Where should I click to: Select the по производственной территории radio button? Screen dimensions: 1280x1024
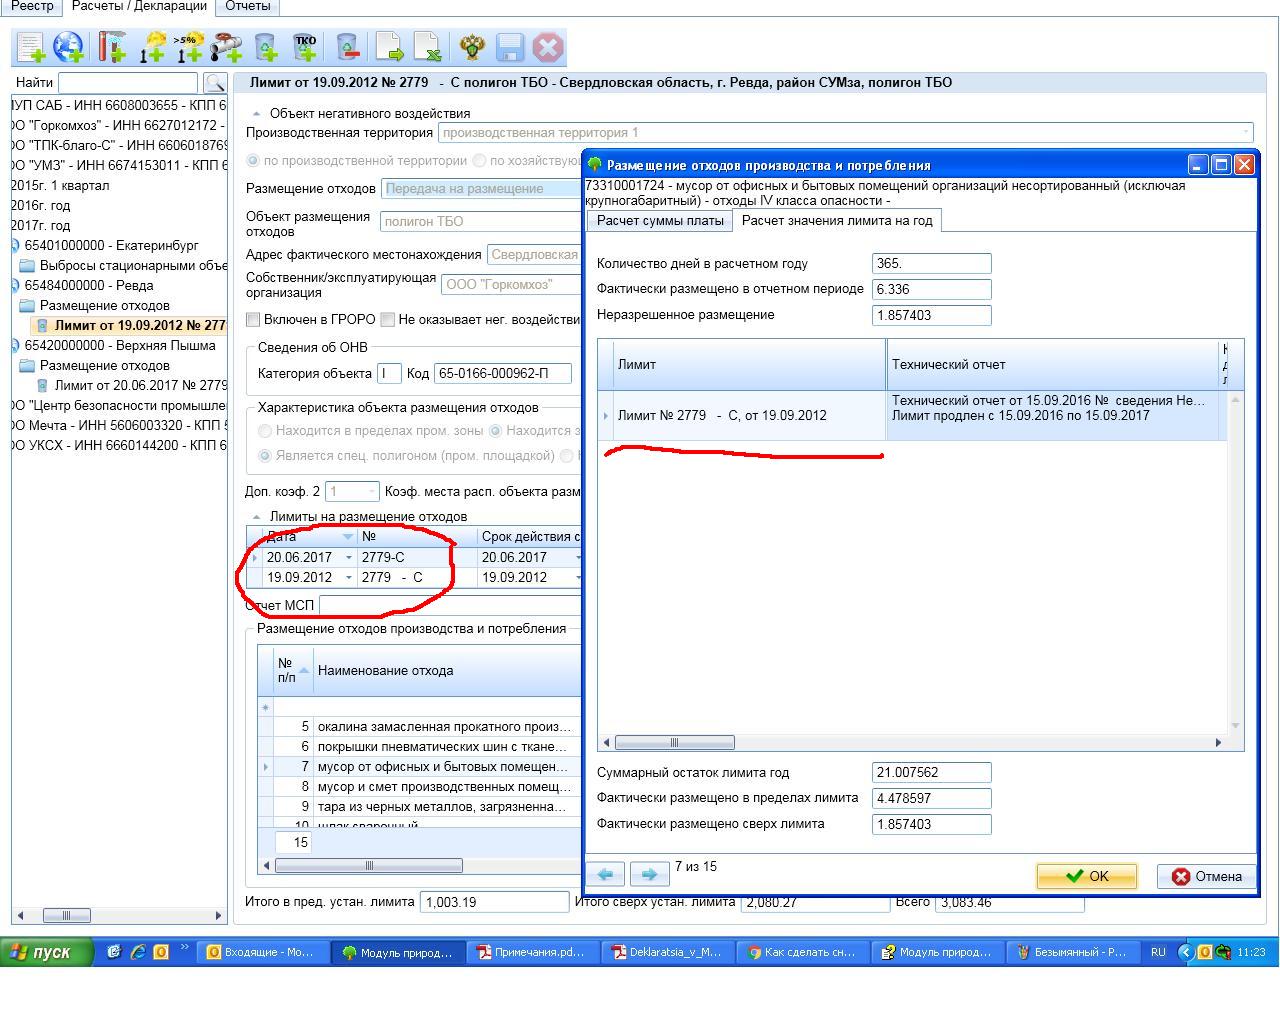(253, 161)
